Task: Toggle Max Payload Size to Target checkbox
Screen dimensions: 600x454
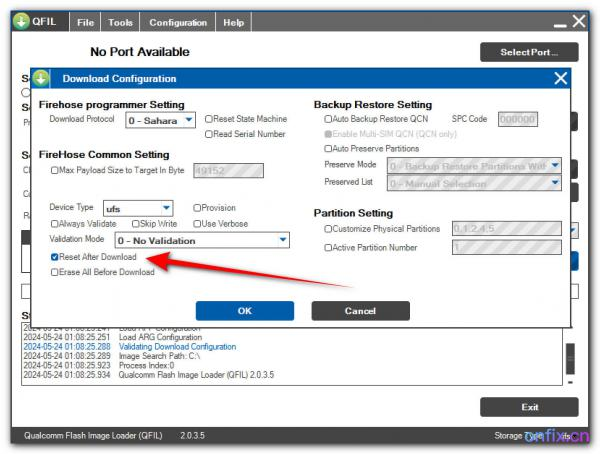Action: click(55, 170)
